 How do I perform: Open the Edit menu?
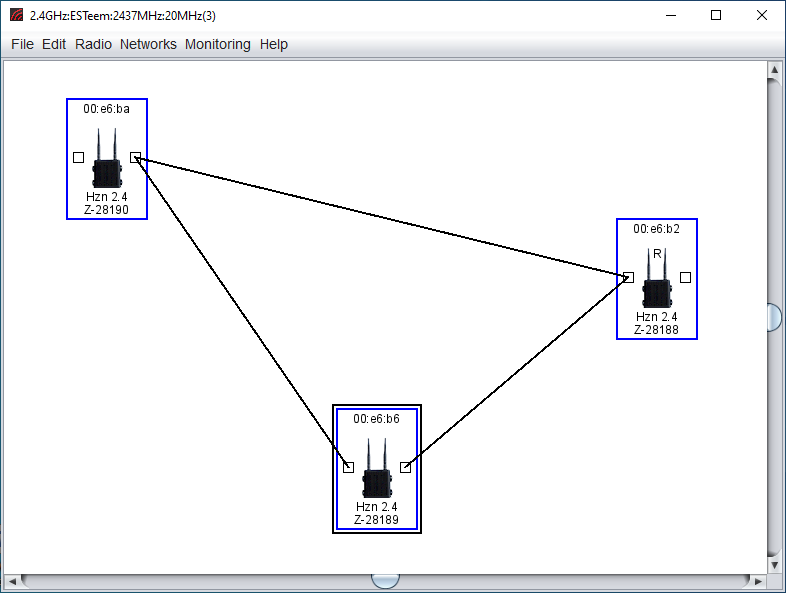pos(54,44)
